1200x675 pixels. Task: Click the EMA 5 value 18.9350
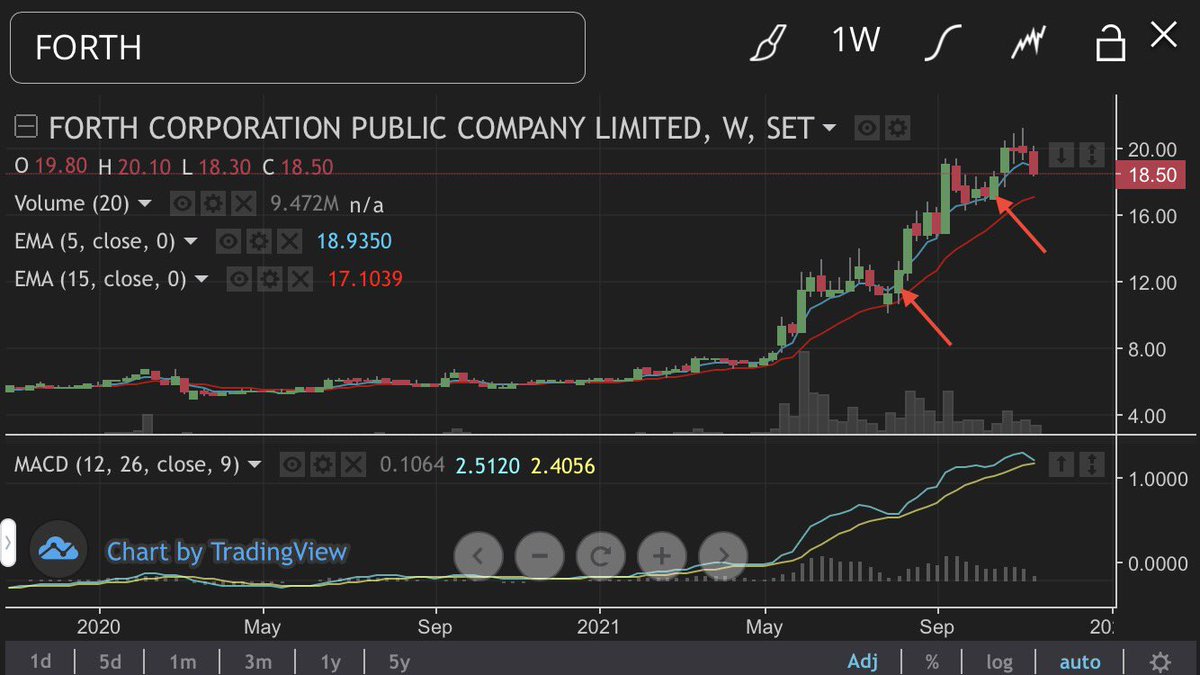(354, 242)
